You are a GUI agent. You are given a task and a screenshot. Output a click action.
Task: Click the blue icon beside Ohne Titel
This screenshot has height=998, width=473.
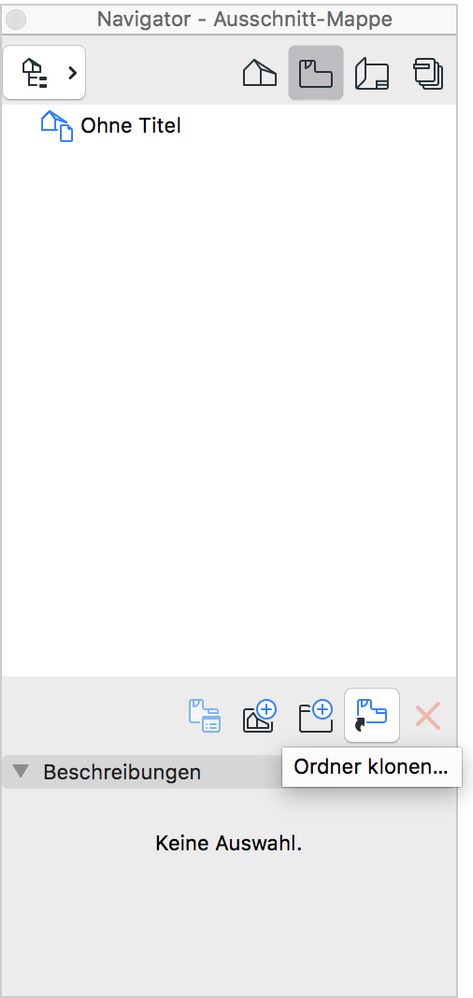(x=57, y=125)
